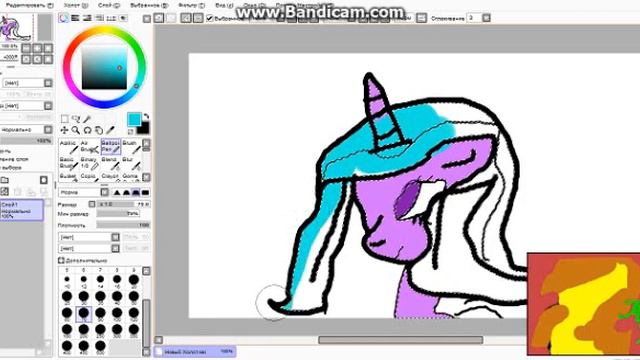Click the navigator canvas thumbnail preview
This screenshot has height=360, width=640.
tap(17, 27)
